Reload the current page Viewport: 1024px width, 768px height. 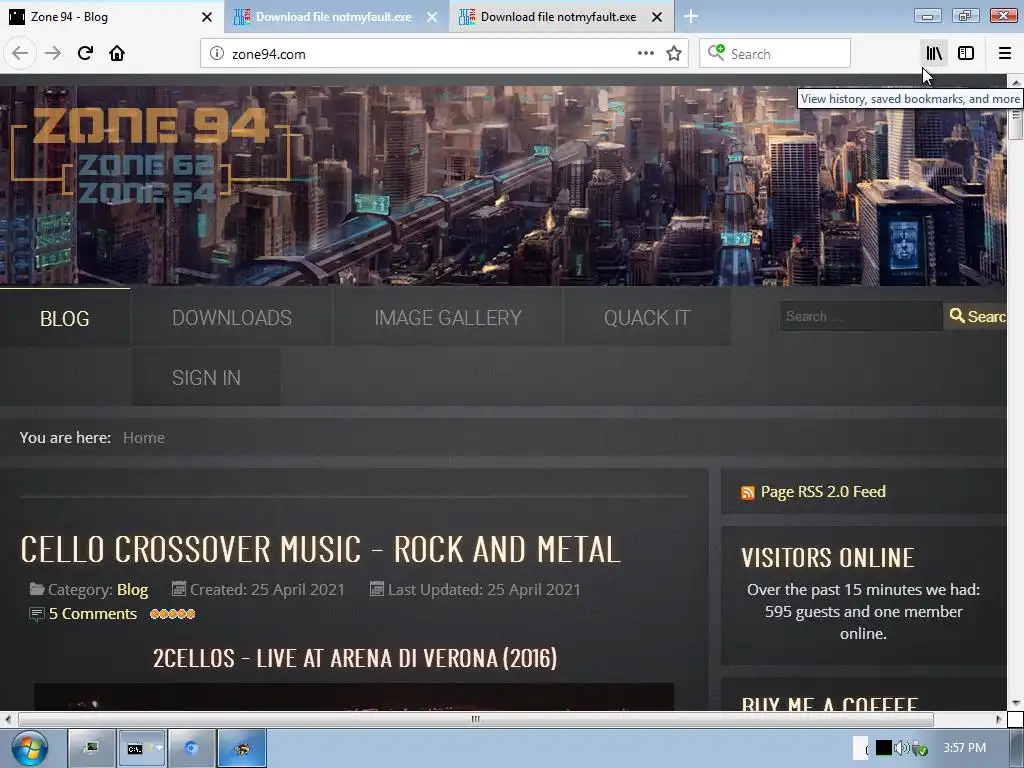85,54
